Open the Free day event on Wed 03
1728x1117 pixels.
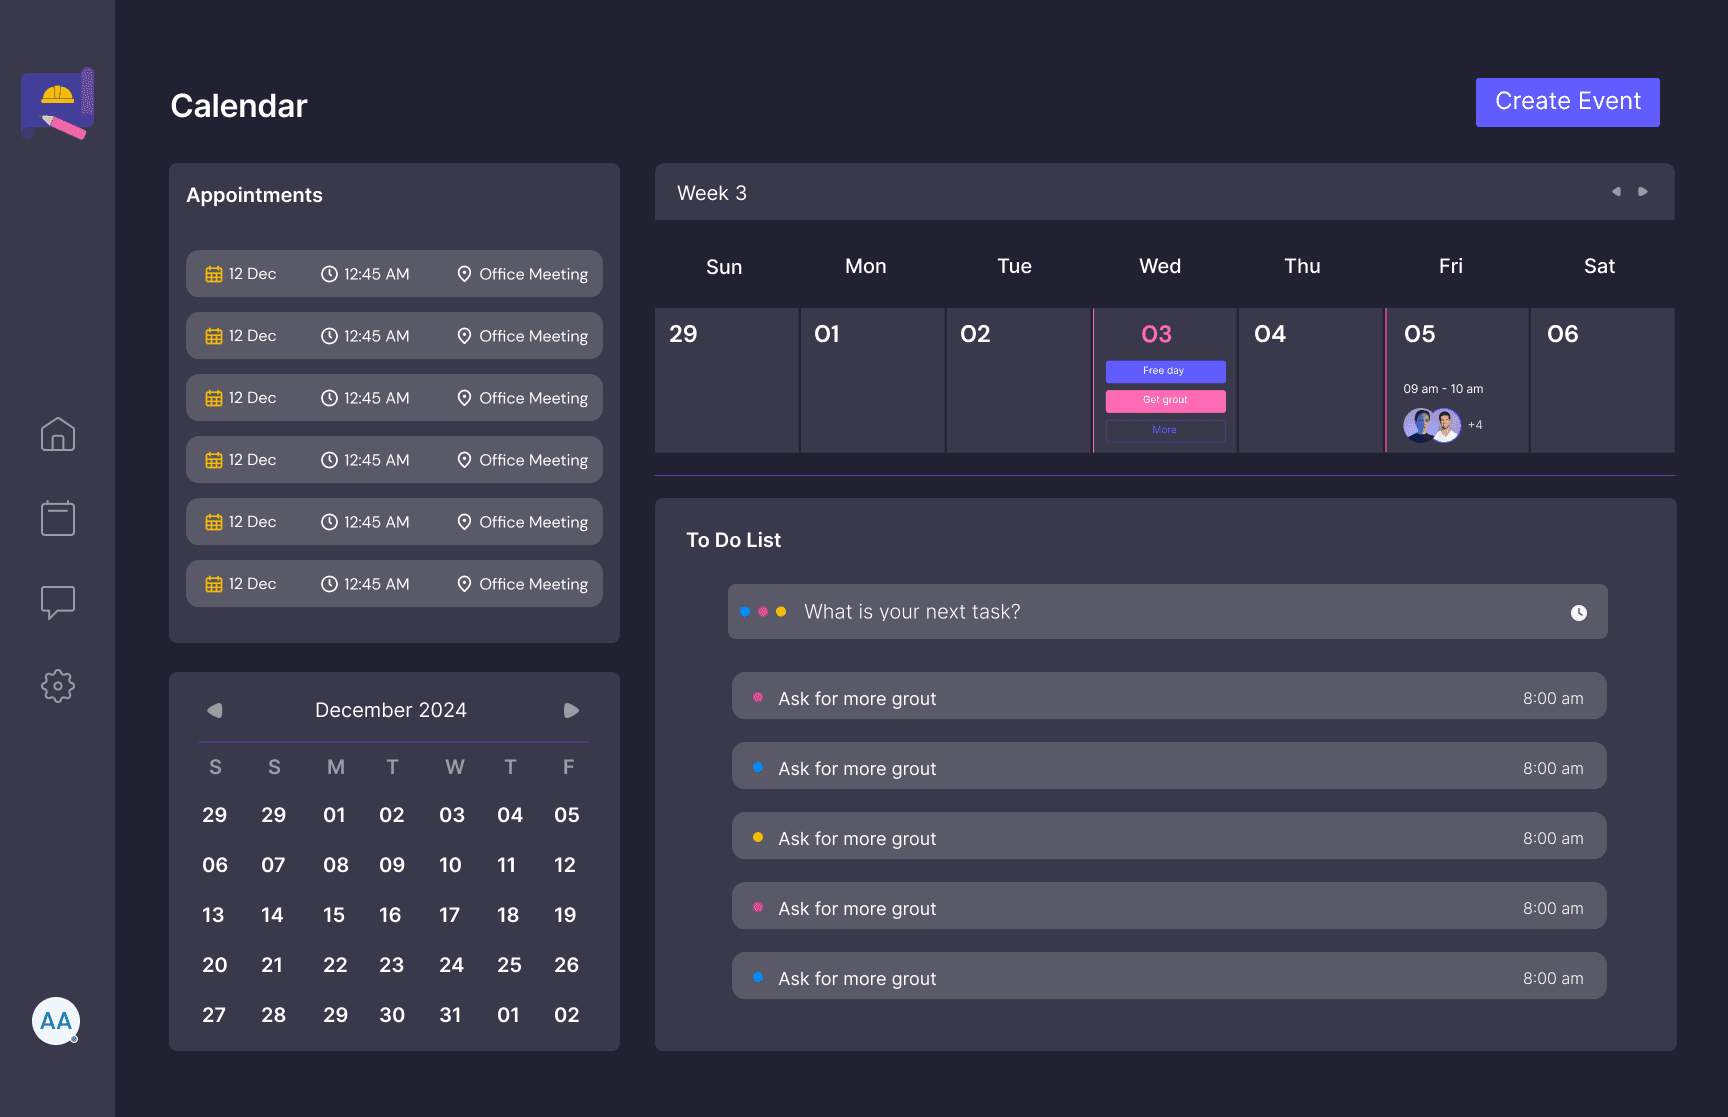1165,371
